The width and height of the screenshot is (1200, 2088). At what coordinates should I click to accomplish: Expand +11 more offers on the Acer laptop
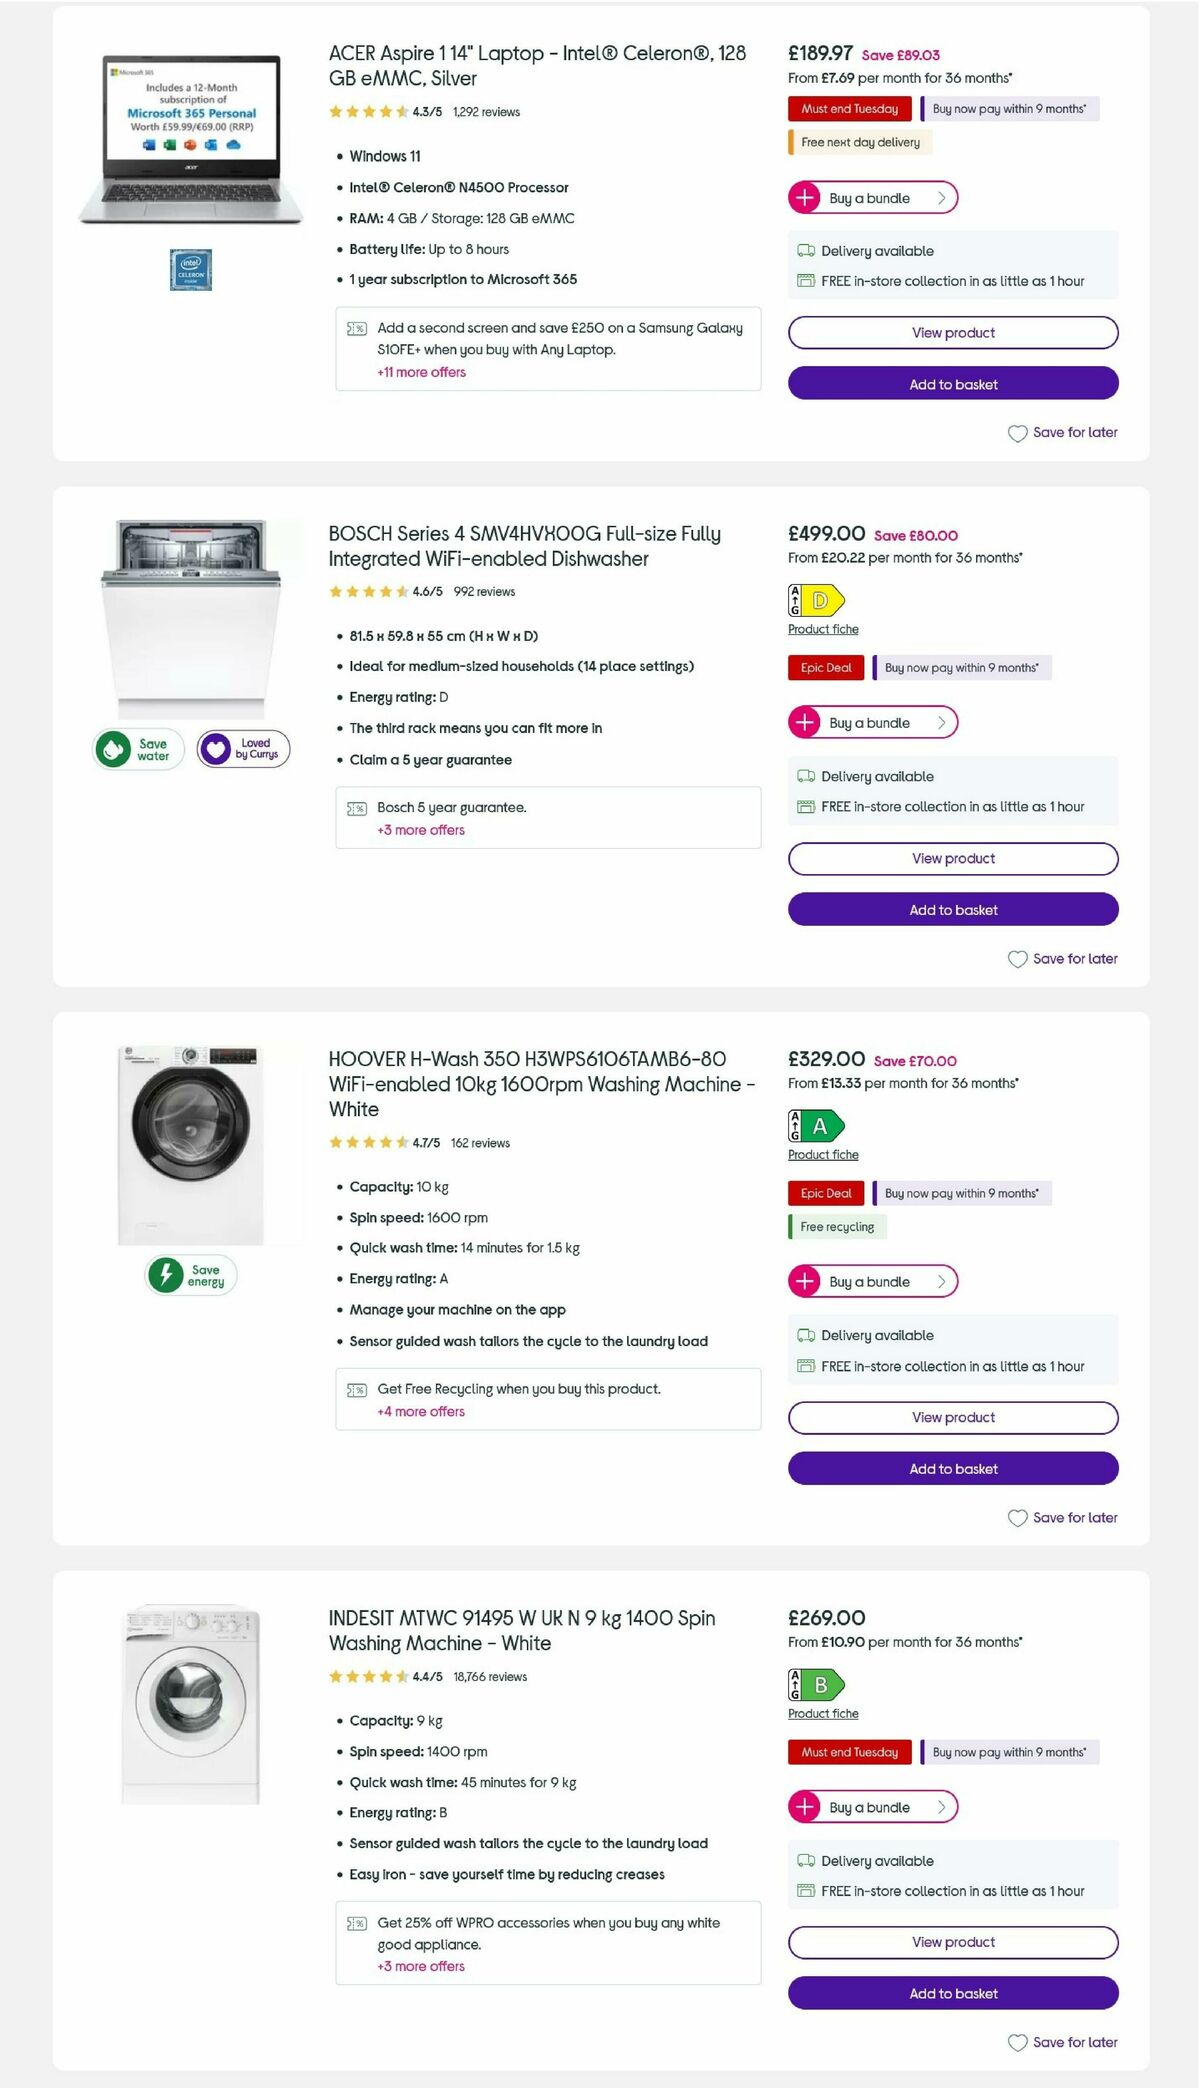(420, 371)
